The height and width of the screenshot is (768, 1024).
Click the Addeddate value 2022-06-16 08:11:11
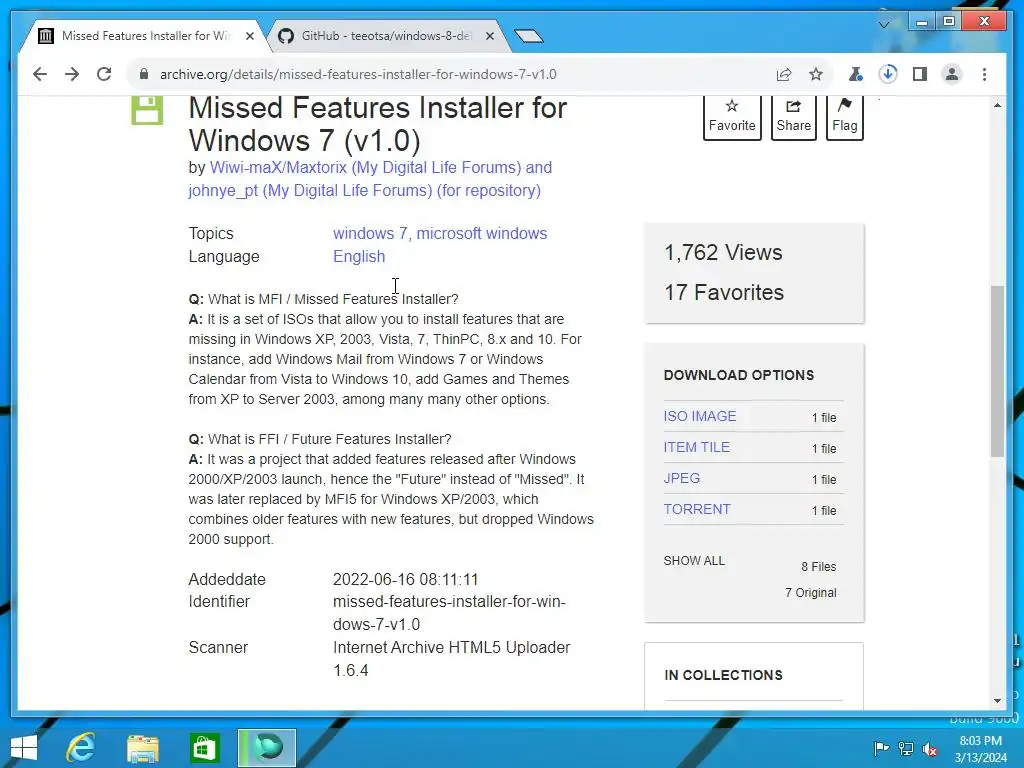406,579
